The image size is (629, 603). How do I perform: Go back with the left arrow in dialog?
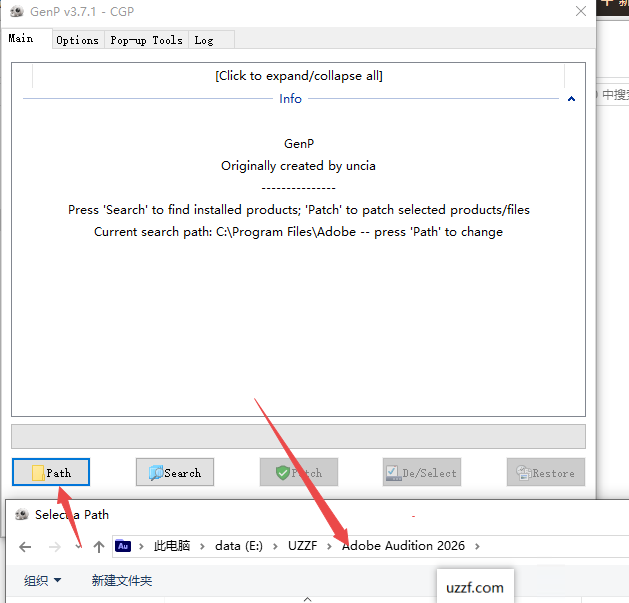[26, 546]
